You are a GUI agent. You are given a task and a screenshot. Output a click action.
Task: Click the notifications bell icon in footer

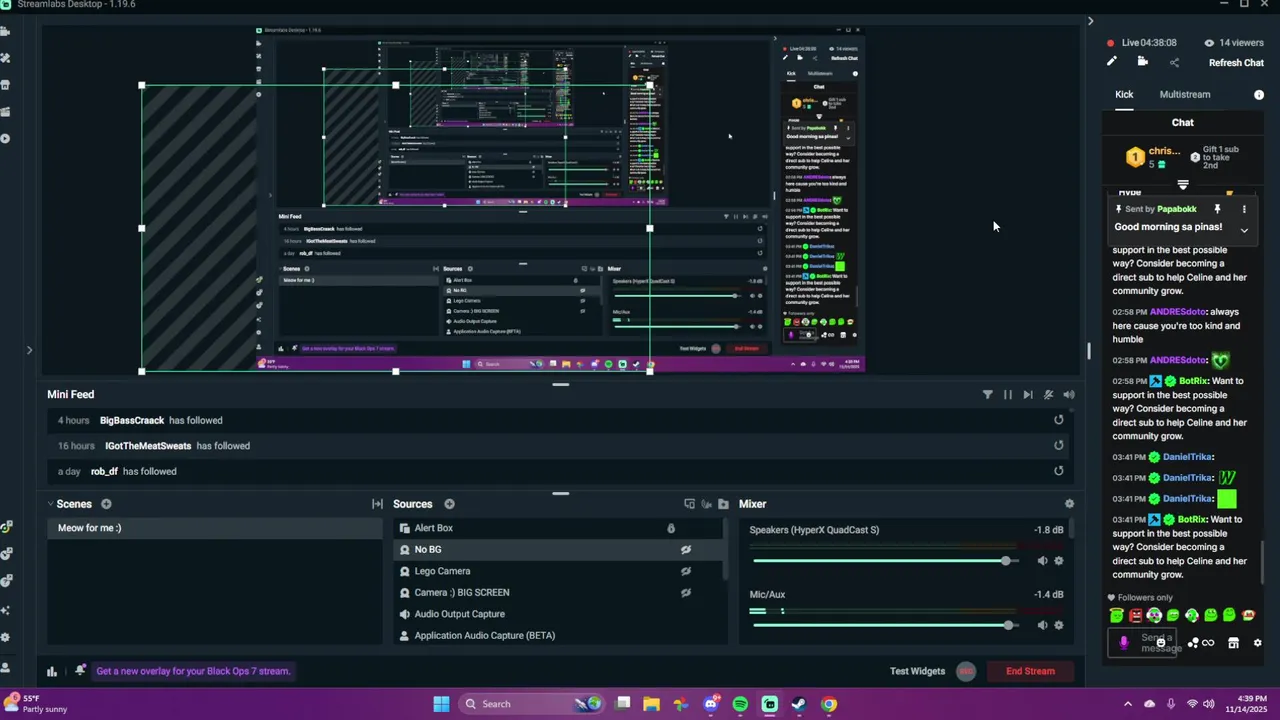pyautogui.click(x=80, y=670)
